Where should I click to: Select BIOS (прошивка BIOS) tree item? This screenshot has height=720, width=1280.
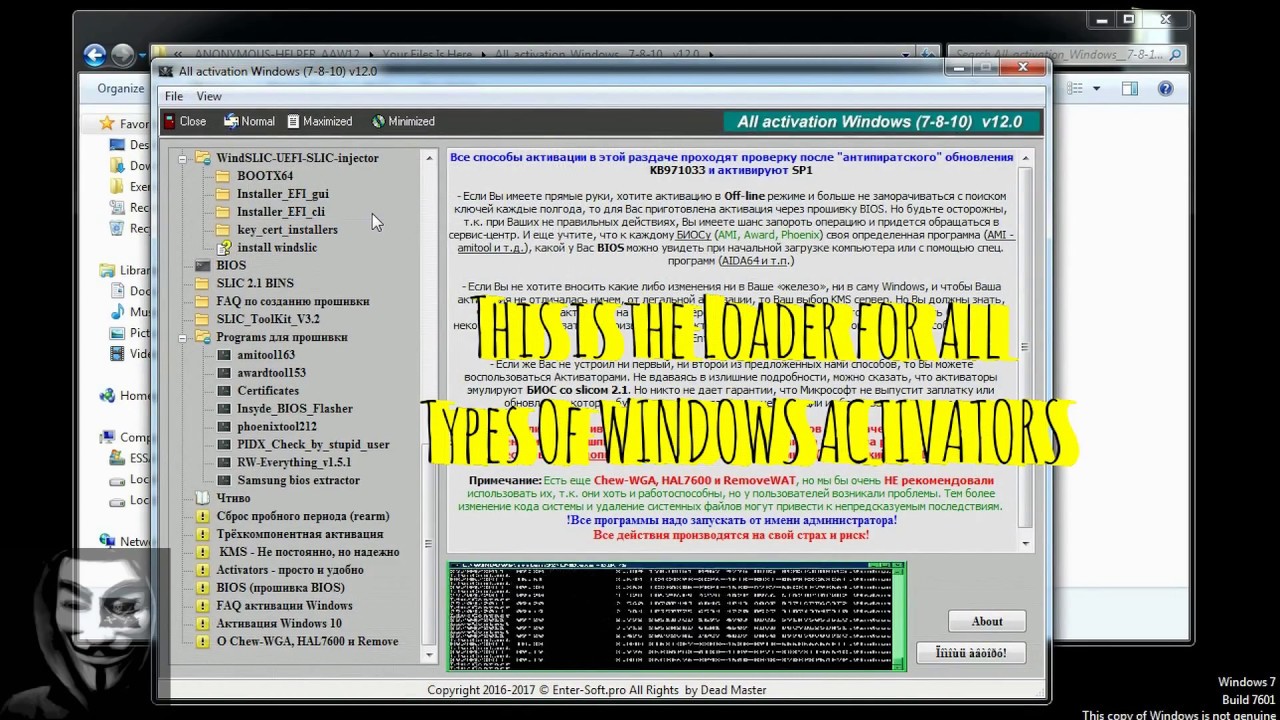[280, 588]
